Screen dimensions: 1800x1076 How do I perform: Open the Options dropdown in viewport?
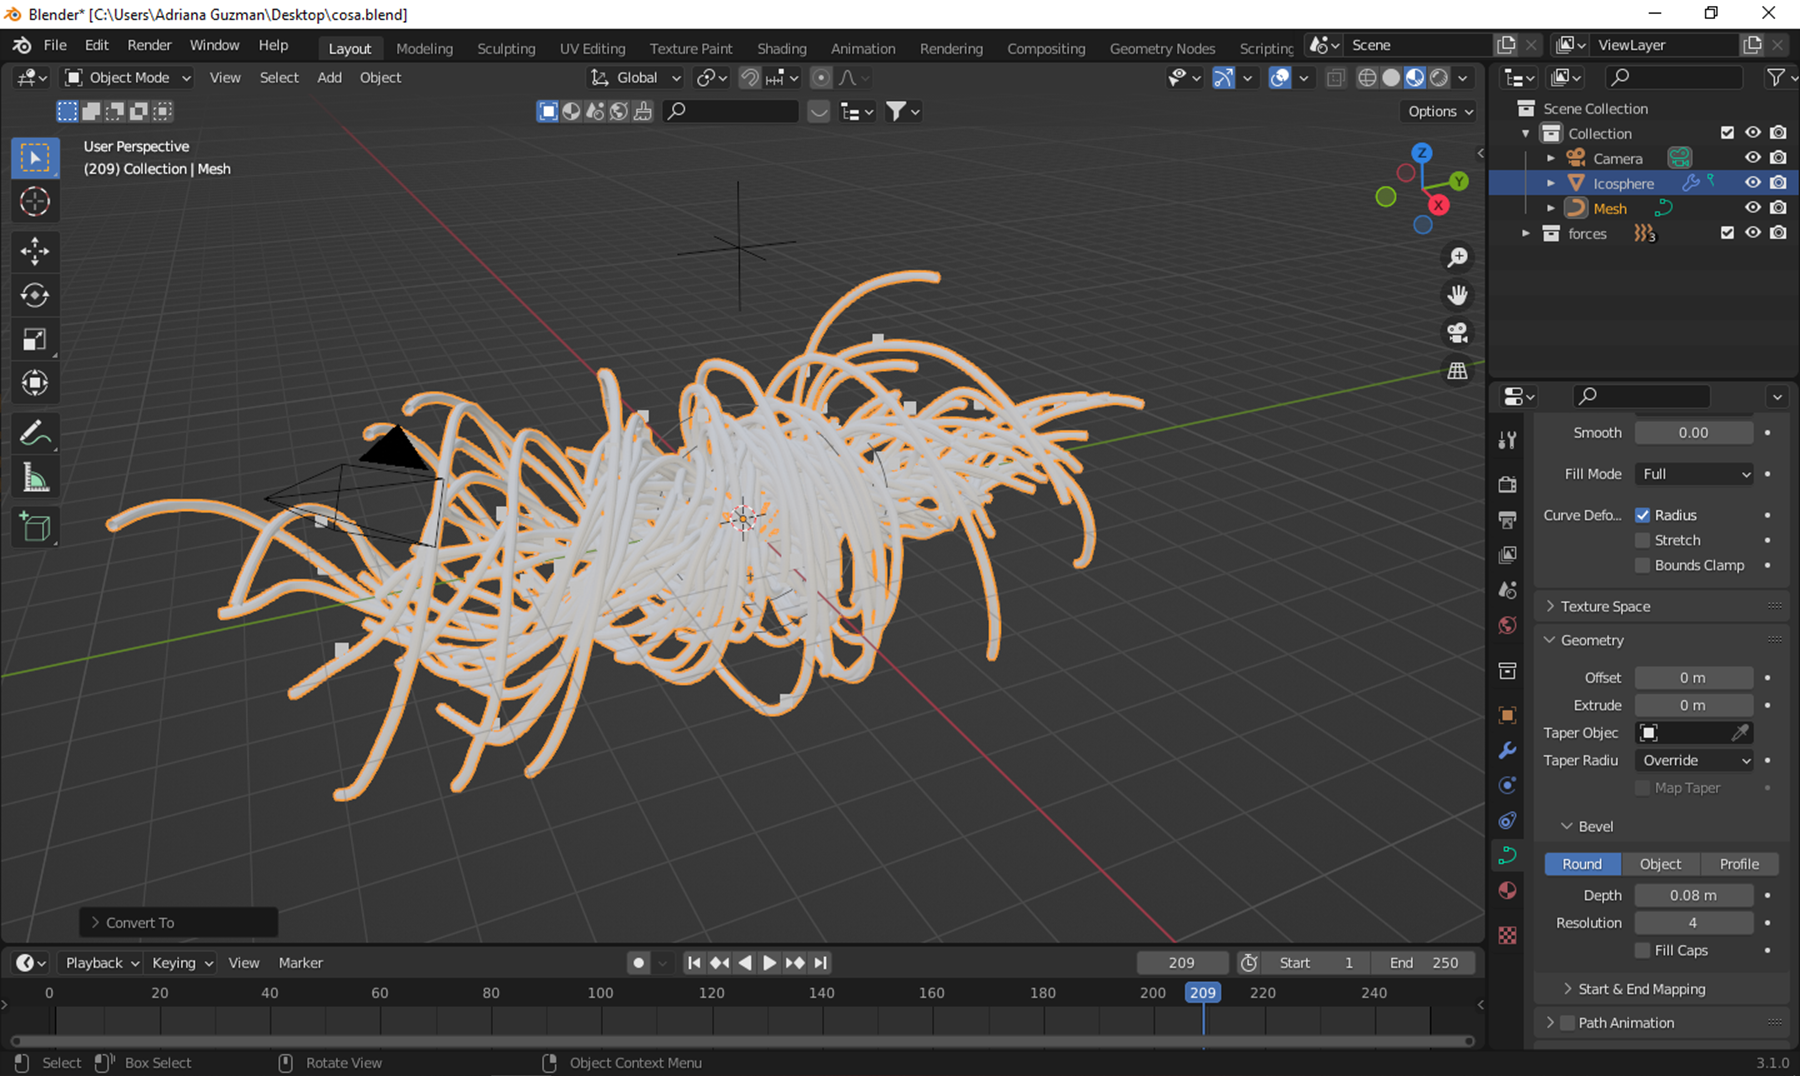pyautogui.click(x=1440, y=111)
